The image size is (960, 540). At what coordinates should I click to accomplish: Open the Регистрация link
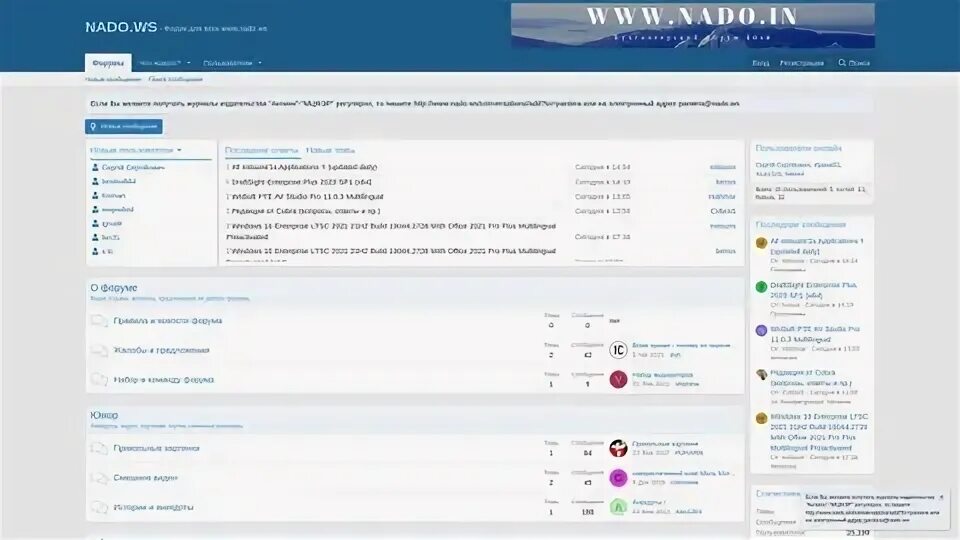(801, 62)
